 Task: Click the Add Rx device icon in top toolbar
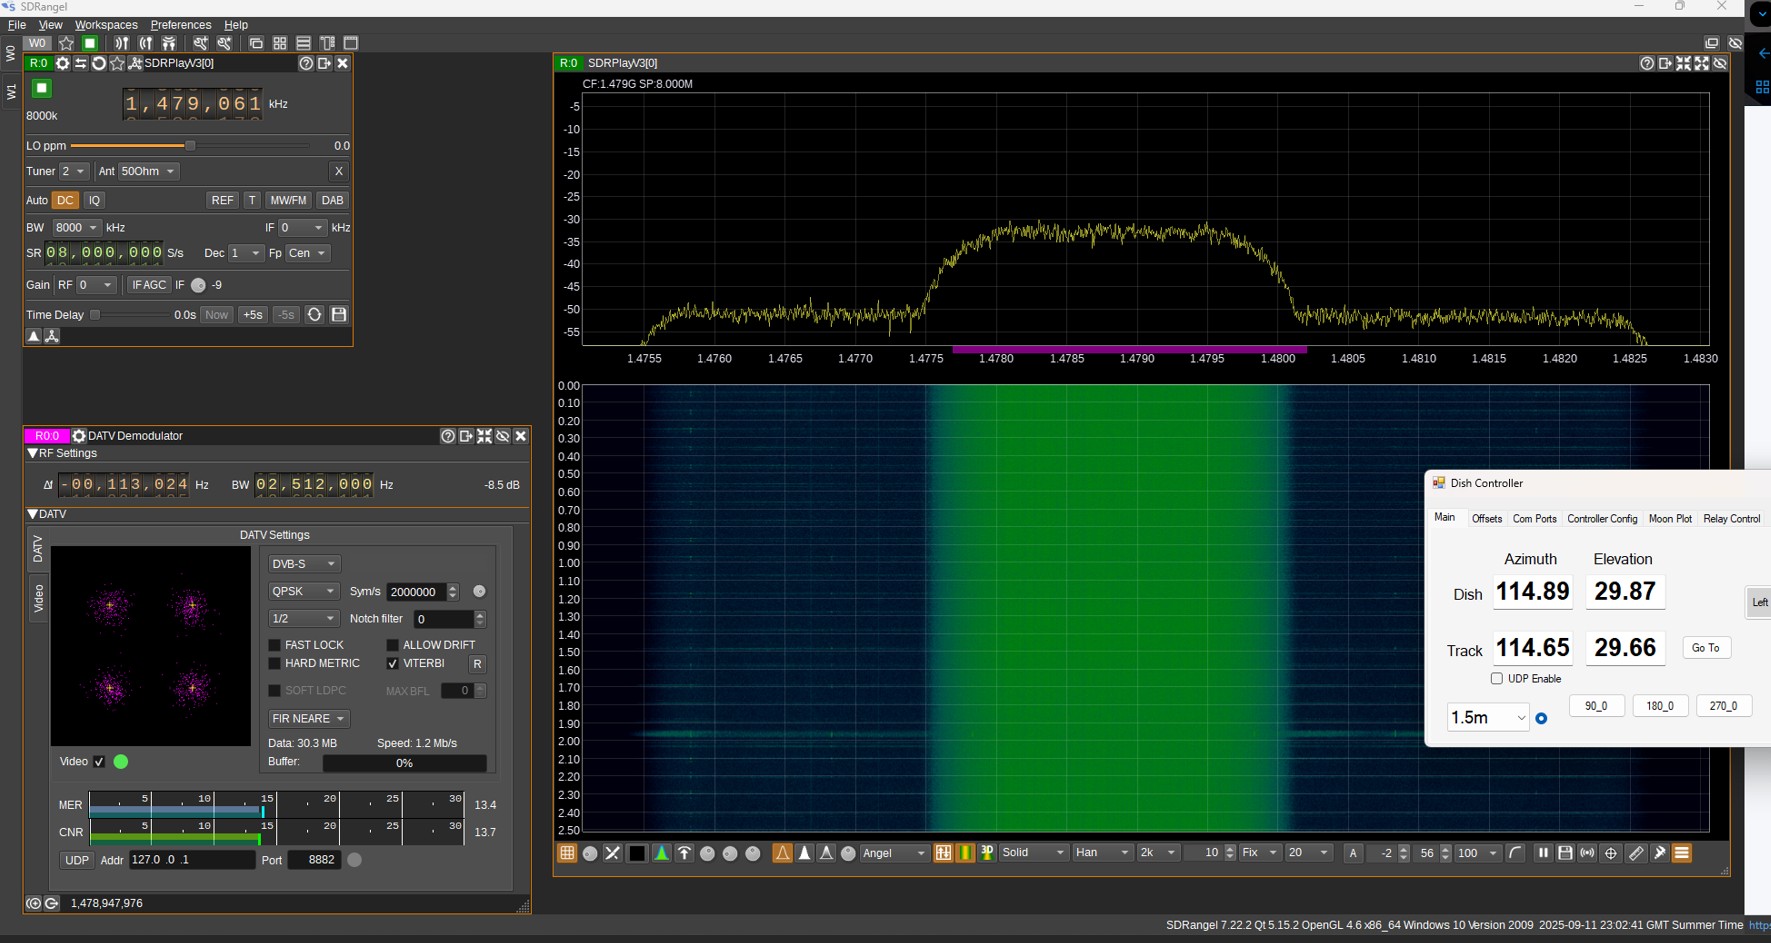(x=122, y=43)
